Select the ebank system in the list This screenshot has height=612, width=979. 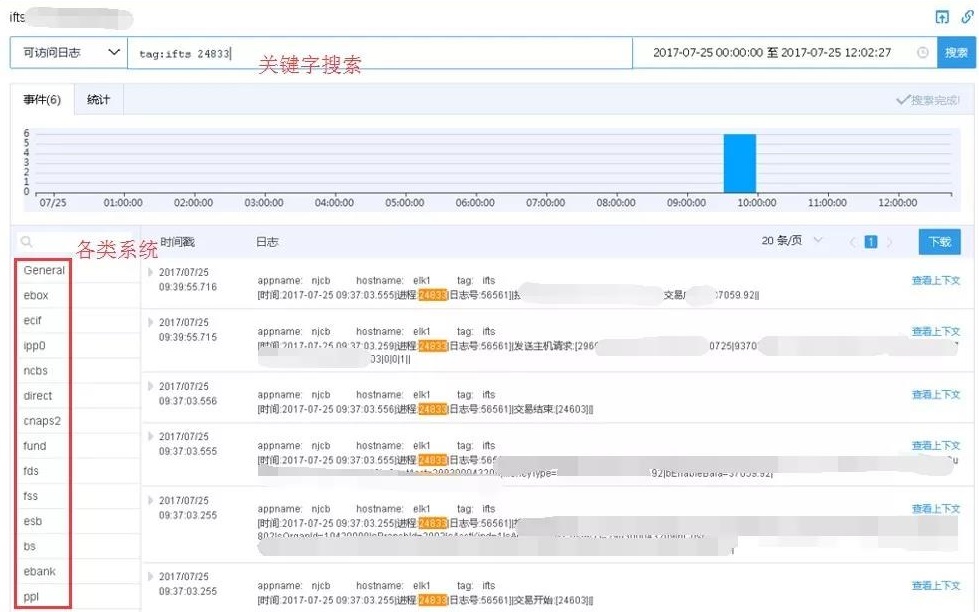pyautogui.click(x=40, y=571)
